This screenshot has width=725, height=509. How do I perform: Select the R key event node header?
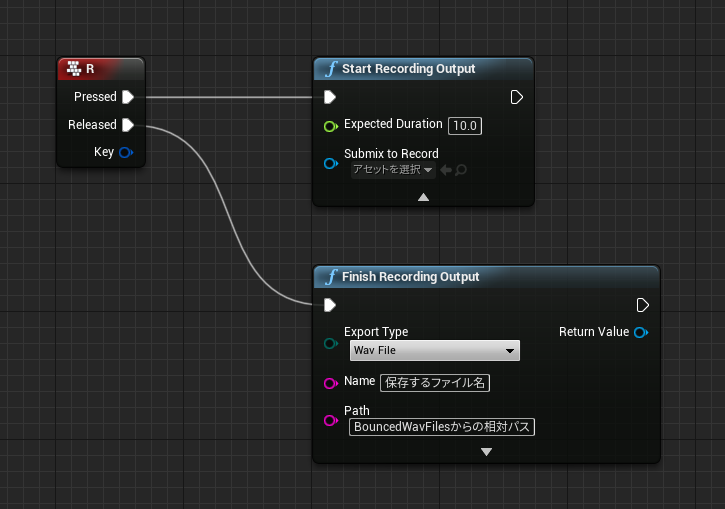click(101, 69)
